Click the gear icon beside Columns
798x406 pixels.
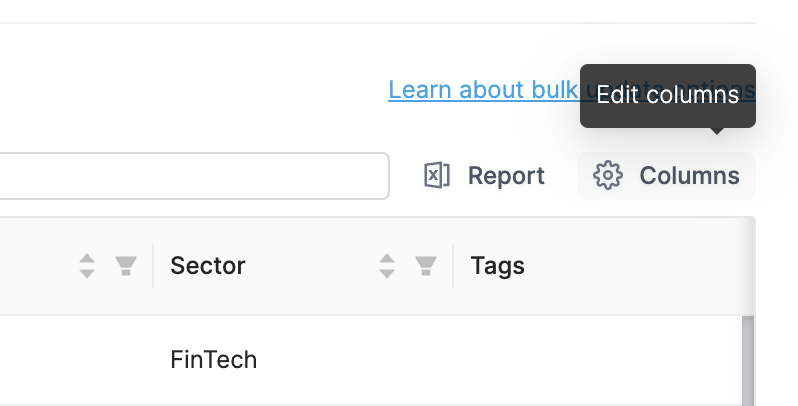click(x=607, y=176)
